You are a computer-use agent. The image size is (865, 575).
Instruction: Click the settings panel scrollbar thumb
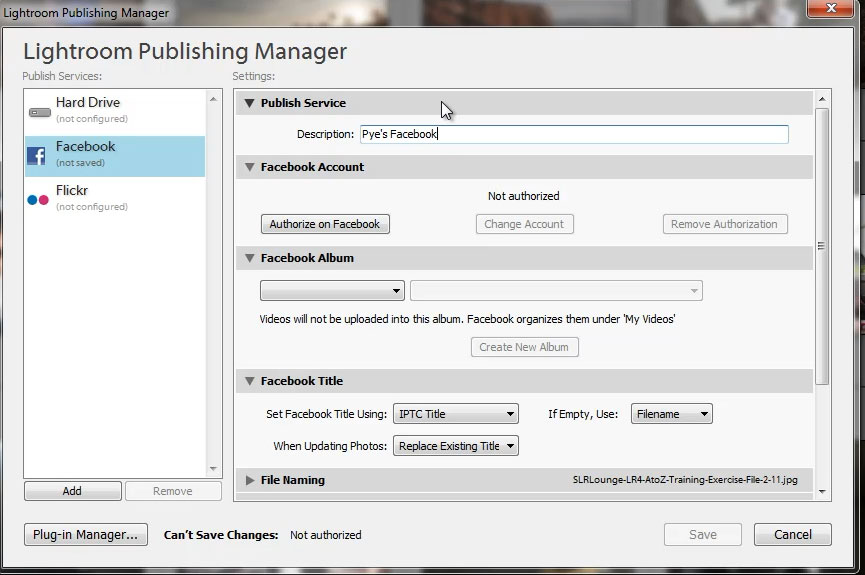point(822,246)
